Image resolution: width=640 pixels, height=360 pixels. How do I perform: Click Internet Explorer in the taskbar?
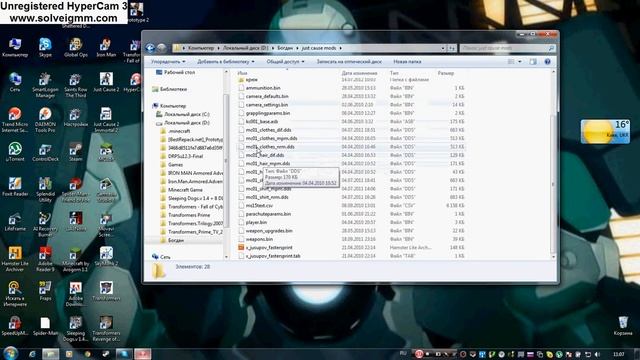[32, 354]
